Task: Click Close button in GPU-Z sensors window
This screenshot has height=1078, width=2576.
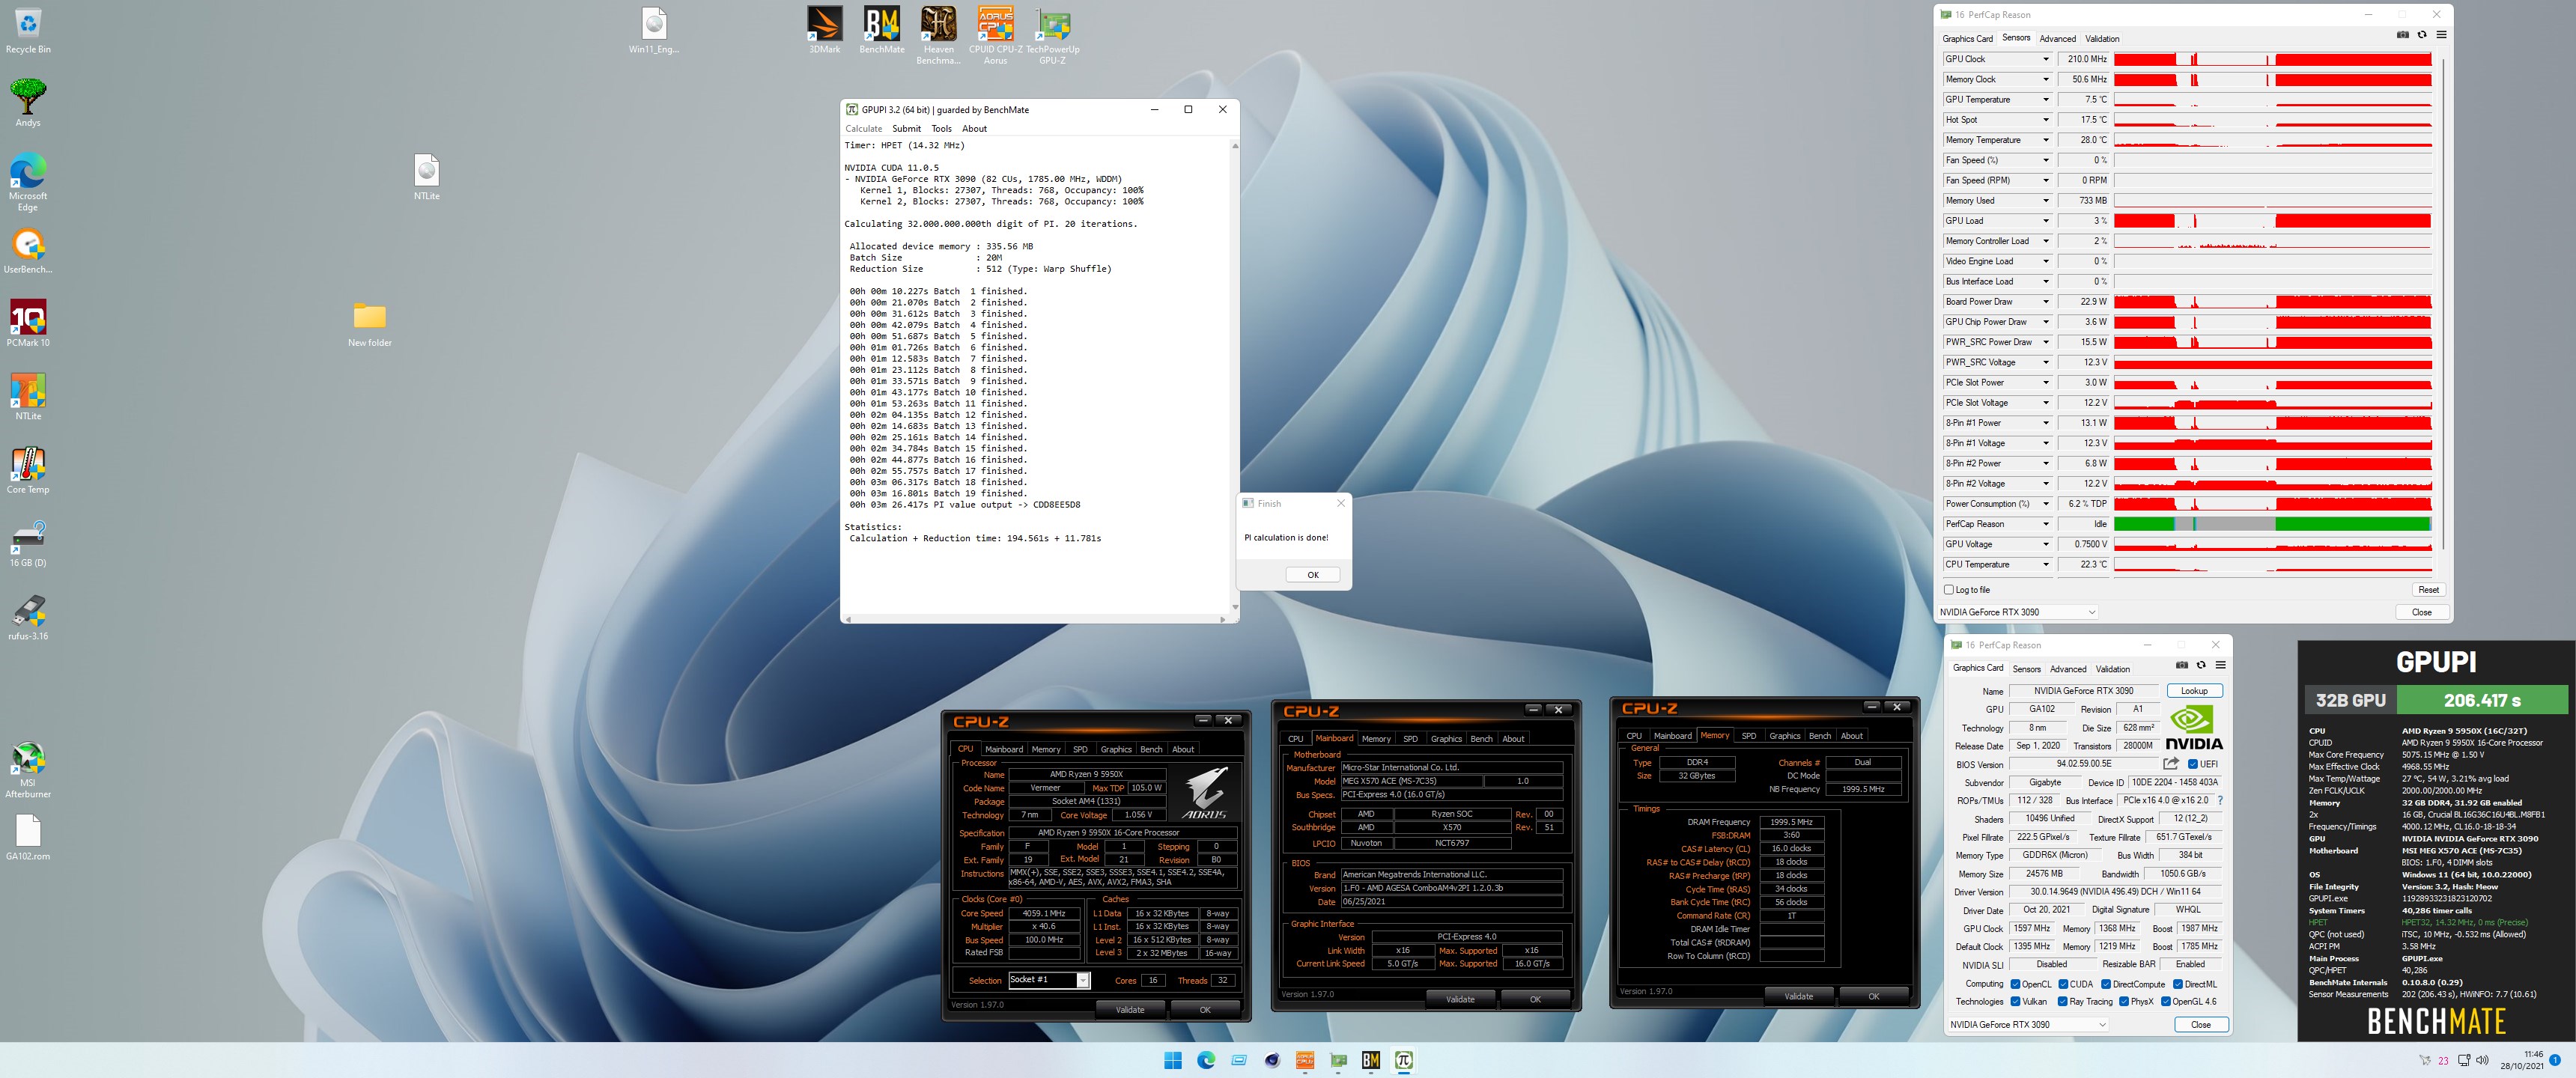Action: [2421, 612]
